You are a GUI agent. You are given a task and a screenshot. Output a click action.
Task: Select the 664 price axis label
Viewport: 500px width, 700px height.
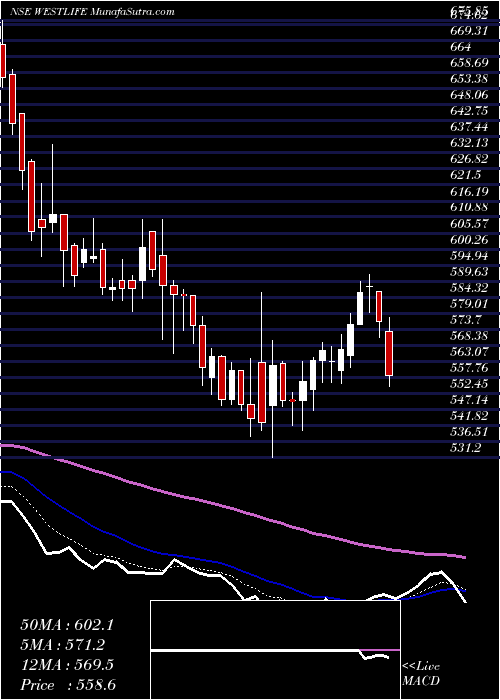(x=462, y=47)
